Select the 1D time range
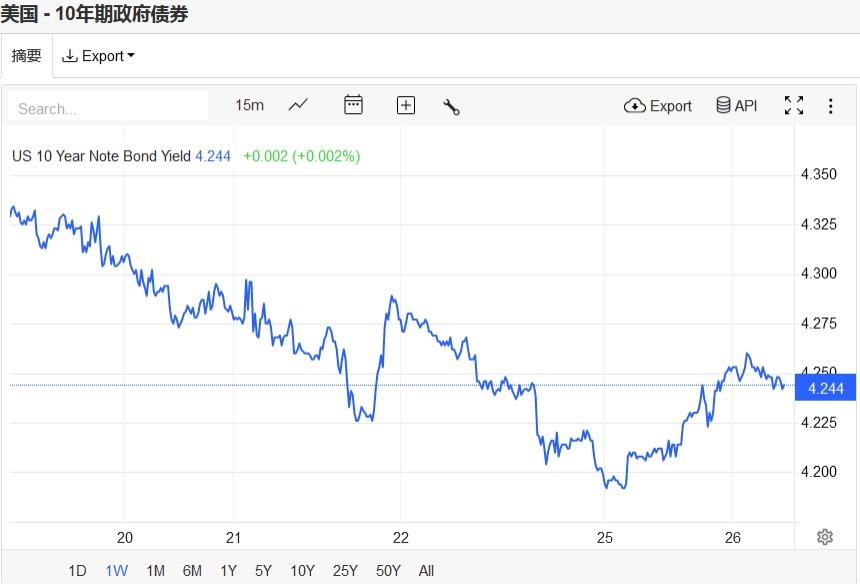Viewport: 860px width, 584px height. pyautogui.click(x=77, y=571)
